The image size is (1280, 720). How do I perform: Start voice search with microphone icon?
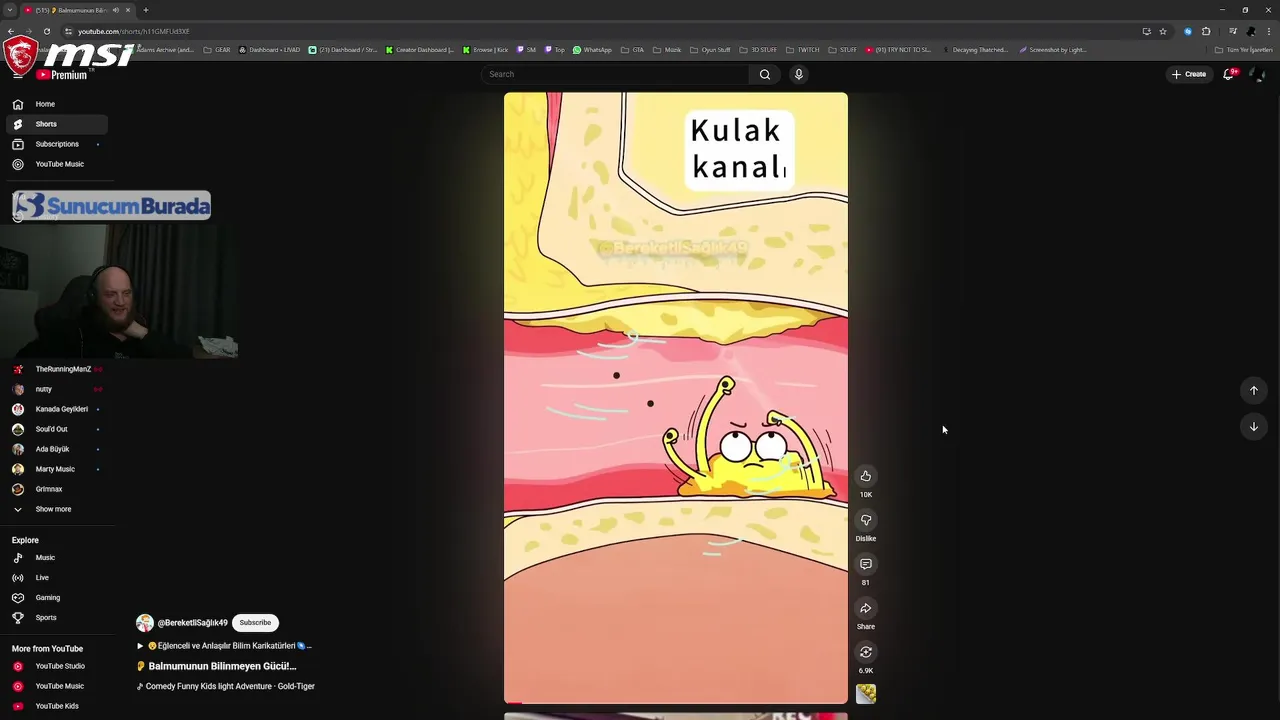coord(798,74)
